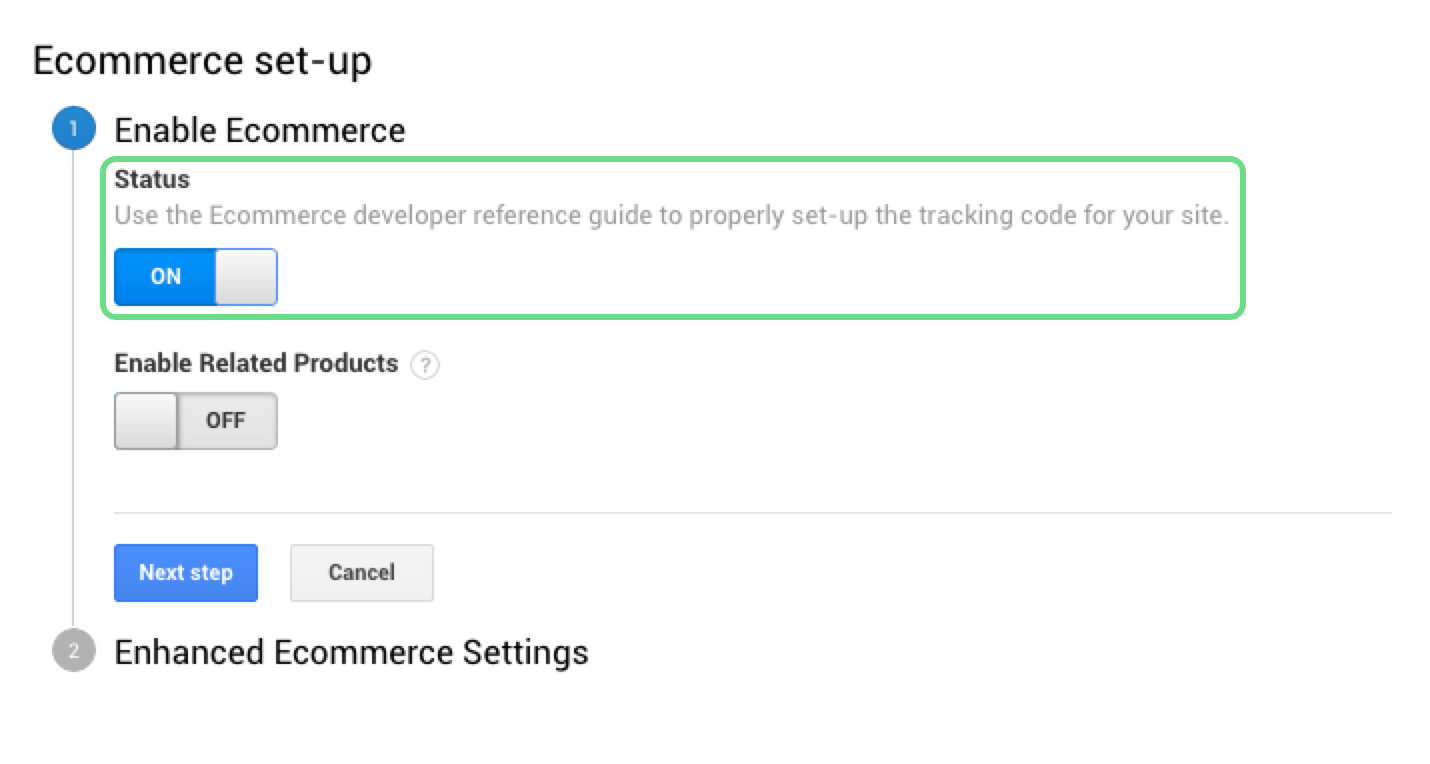Click the gray handle of Related Products switch

tap(146, 421)
